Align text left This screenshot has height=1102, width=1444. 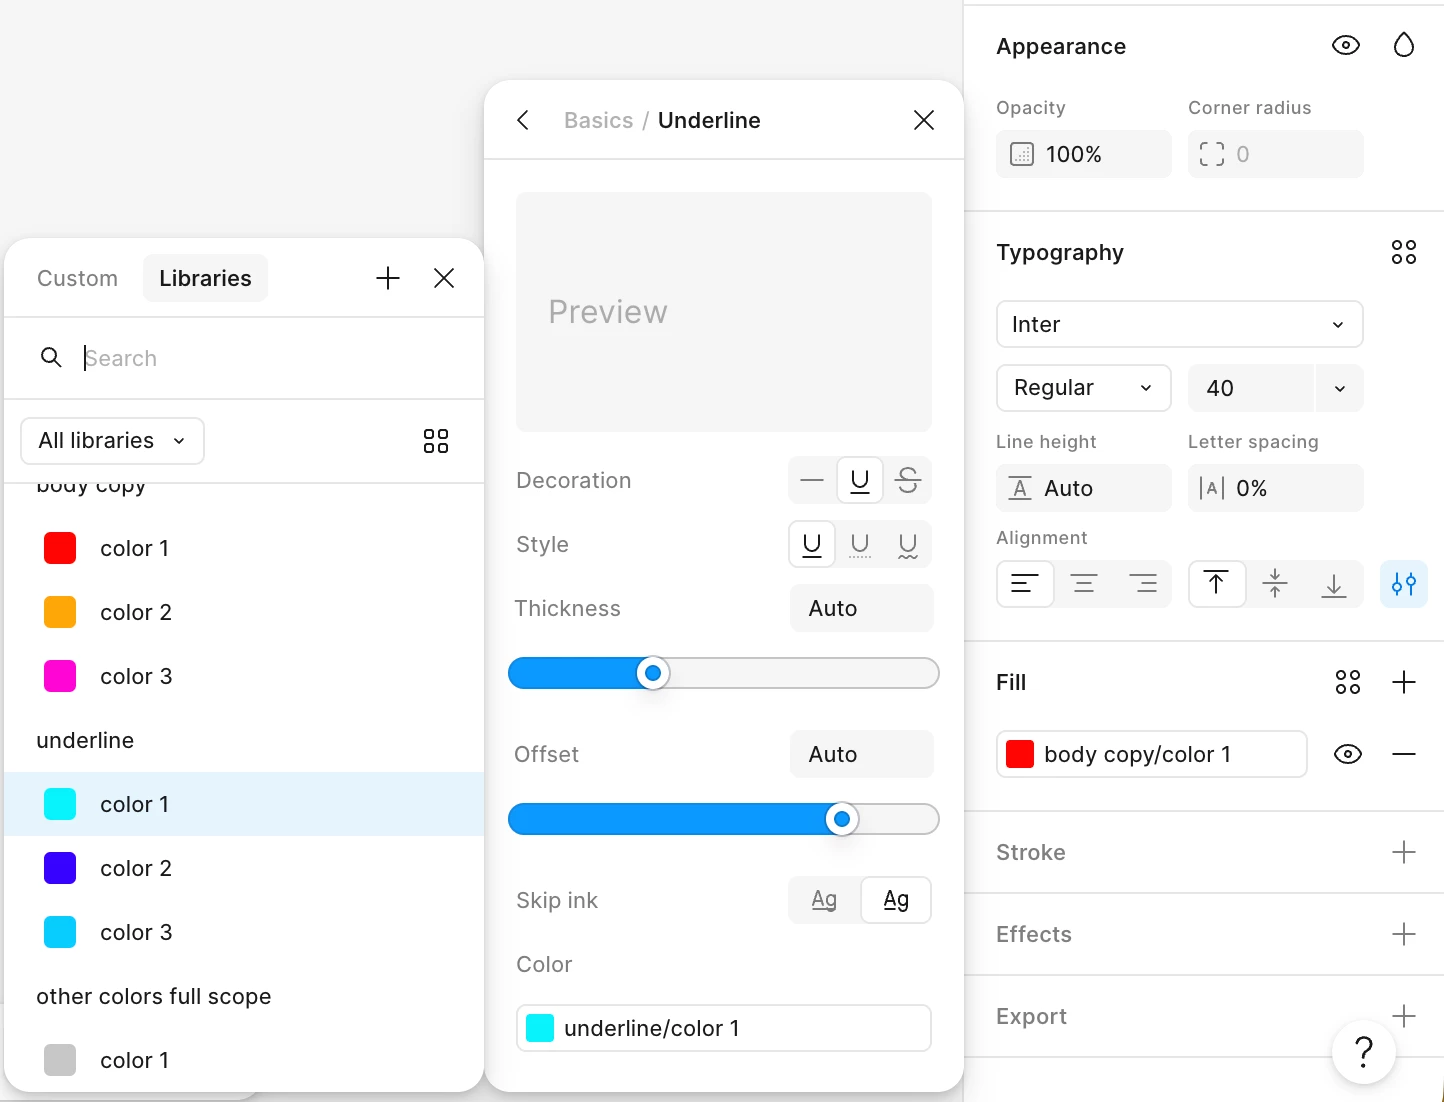pyautogui.click(x=1025, y=584)
